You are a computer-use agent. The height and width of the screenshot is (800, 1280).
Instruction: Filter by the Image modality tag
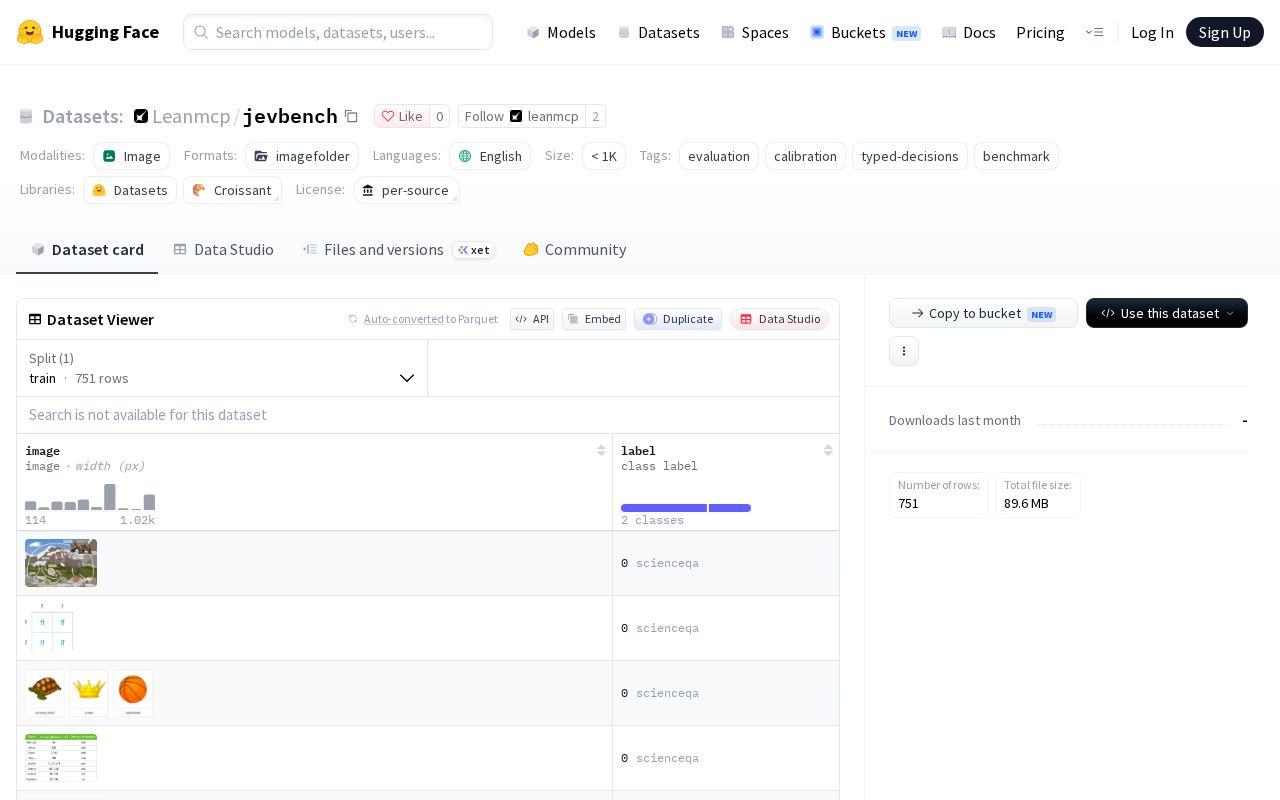pos(131,156)
